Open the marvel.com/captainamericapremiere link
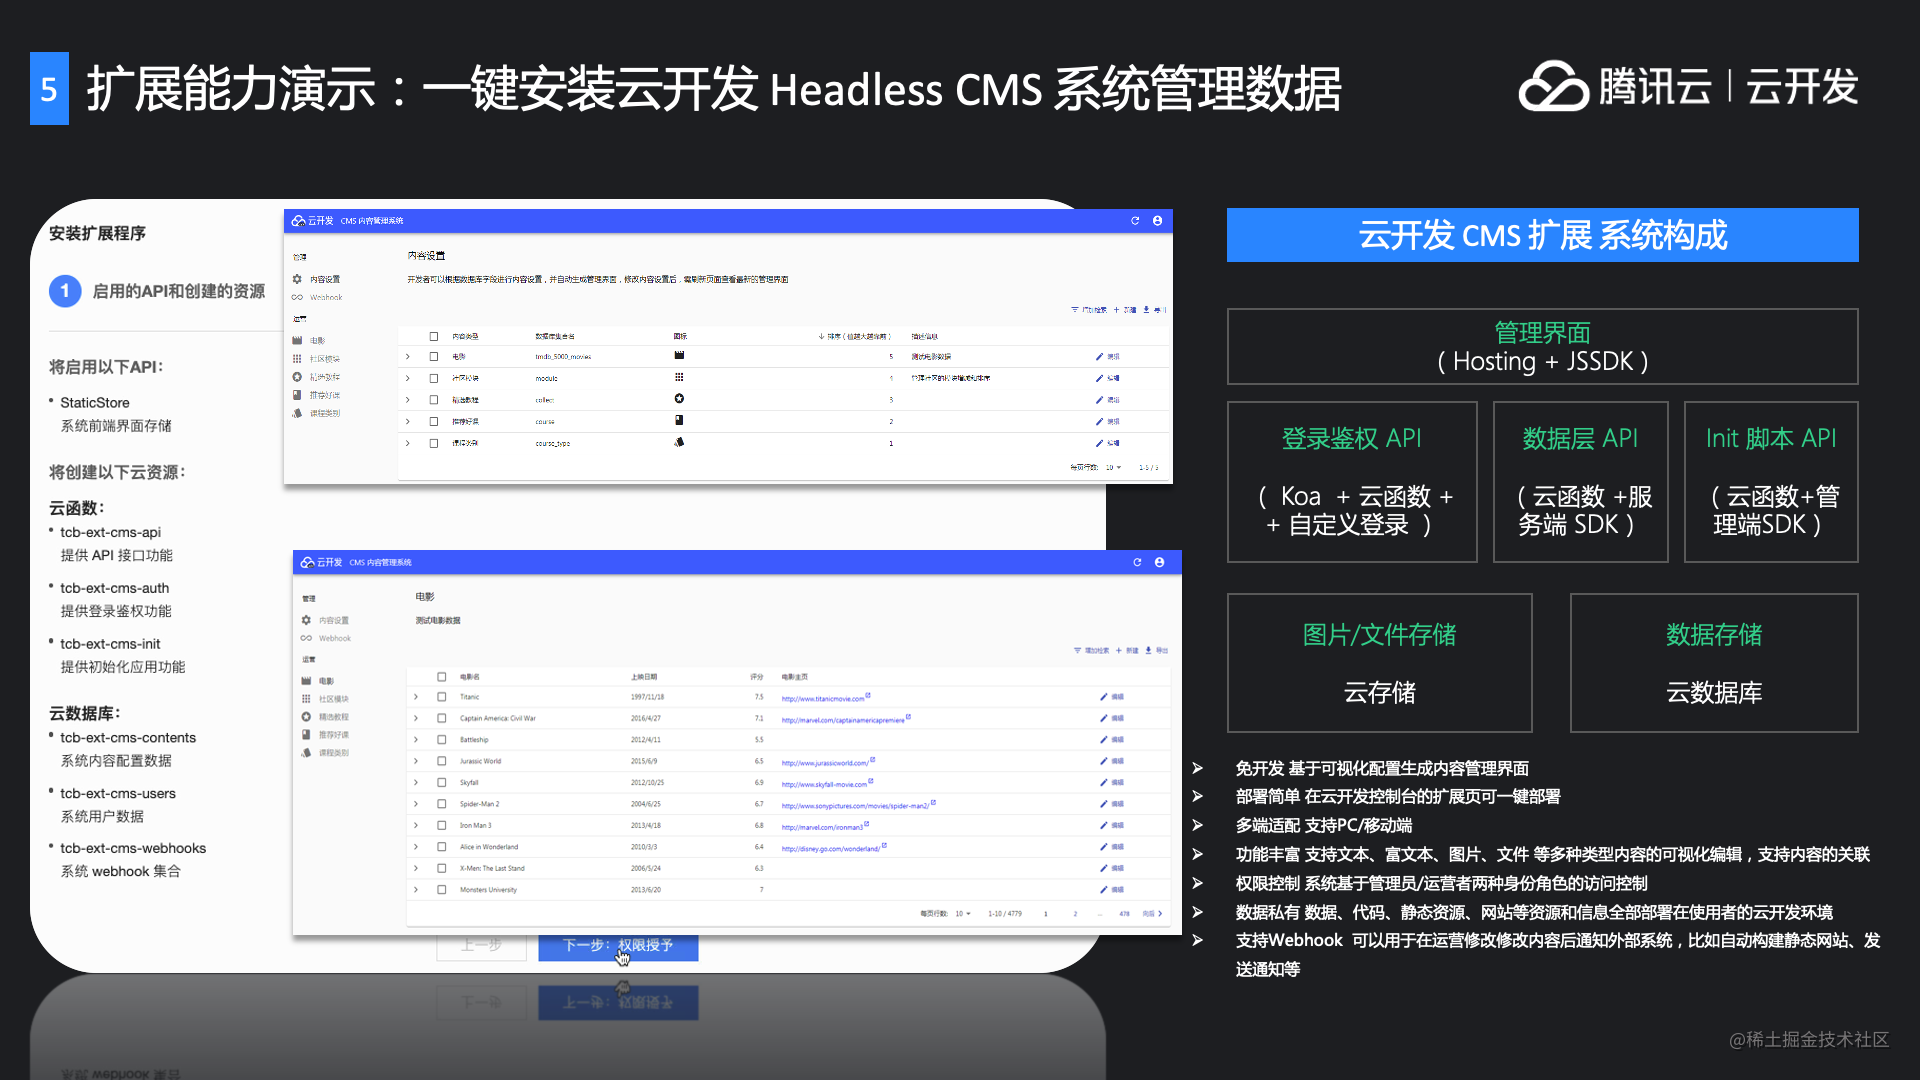 point(845,719)
